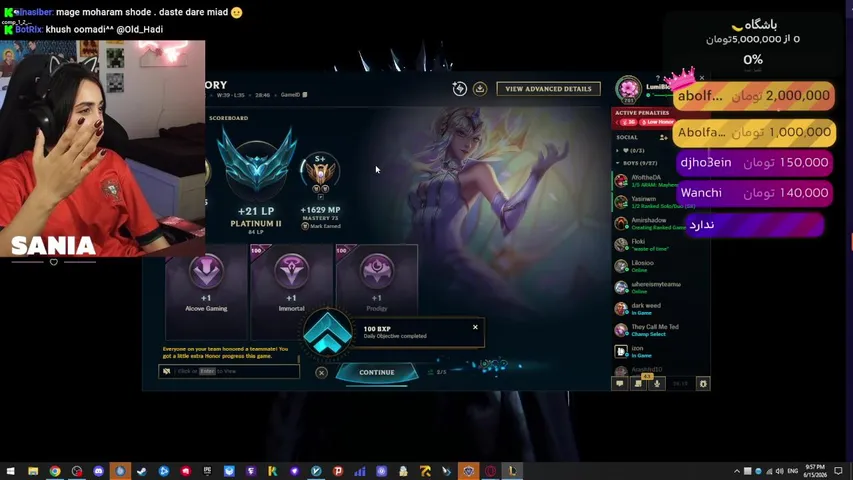
Task: Open Opera GX from taskbar
Action: pos(490,471)
